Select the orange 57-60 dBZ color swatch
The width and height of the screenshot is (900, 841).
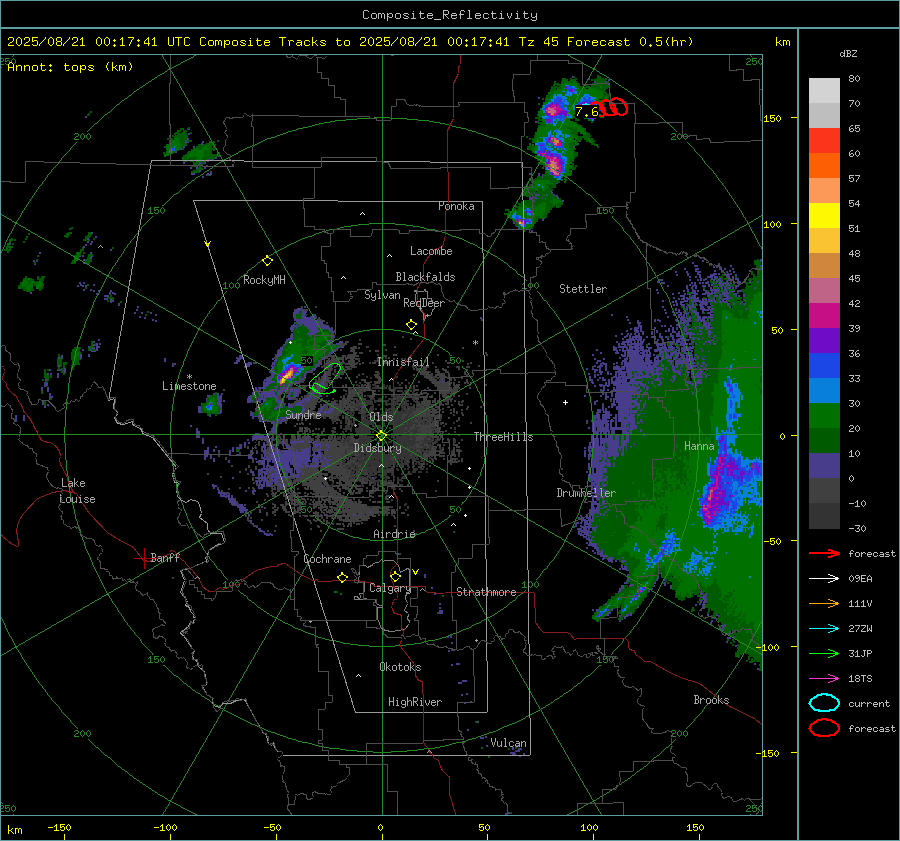pos(824,165)
